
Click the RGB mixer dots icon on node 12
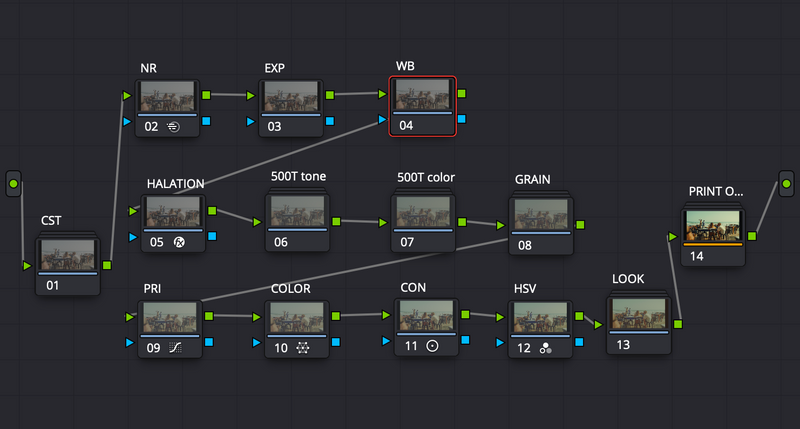(545, 348)
